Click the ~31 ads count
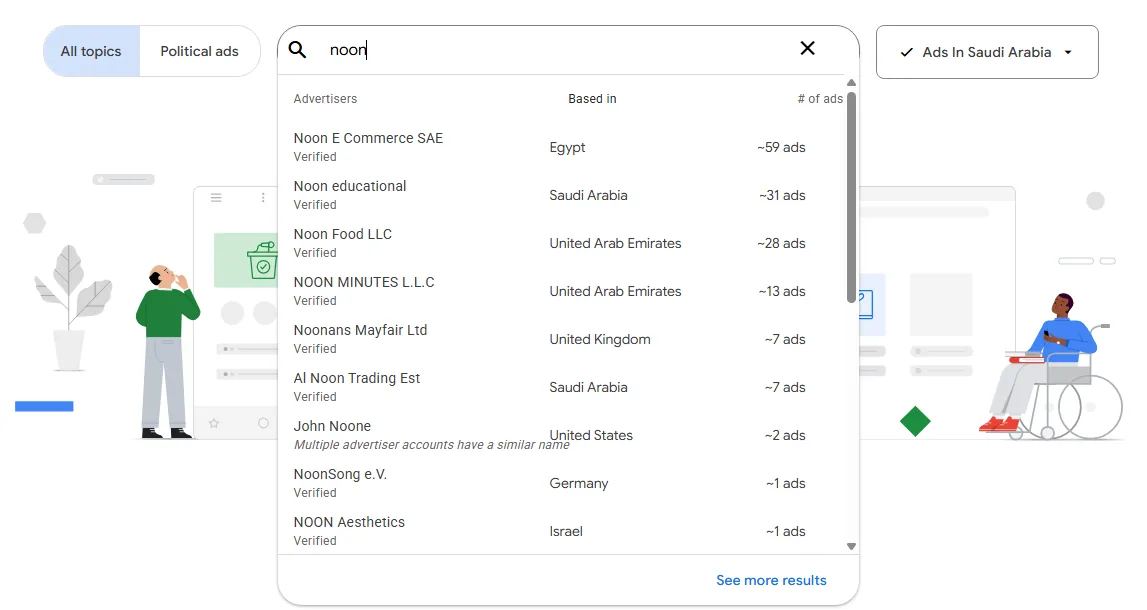 point(782,195)
